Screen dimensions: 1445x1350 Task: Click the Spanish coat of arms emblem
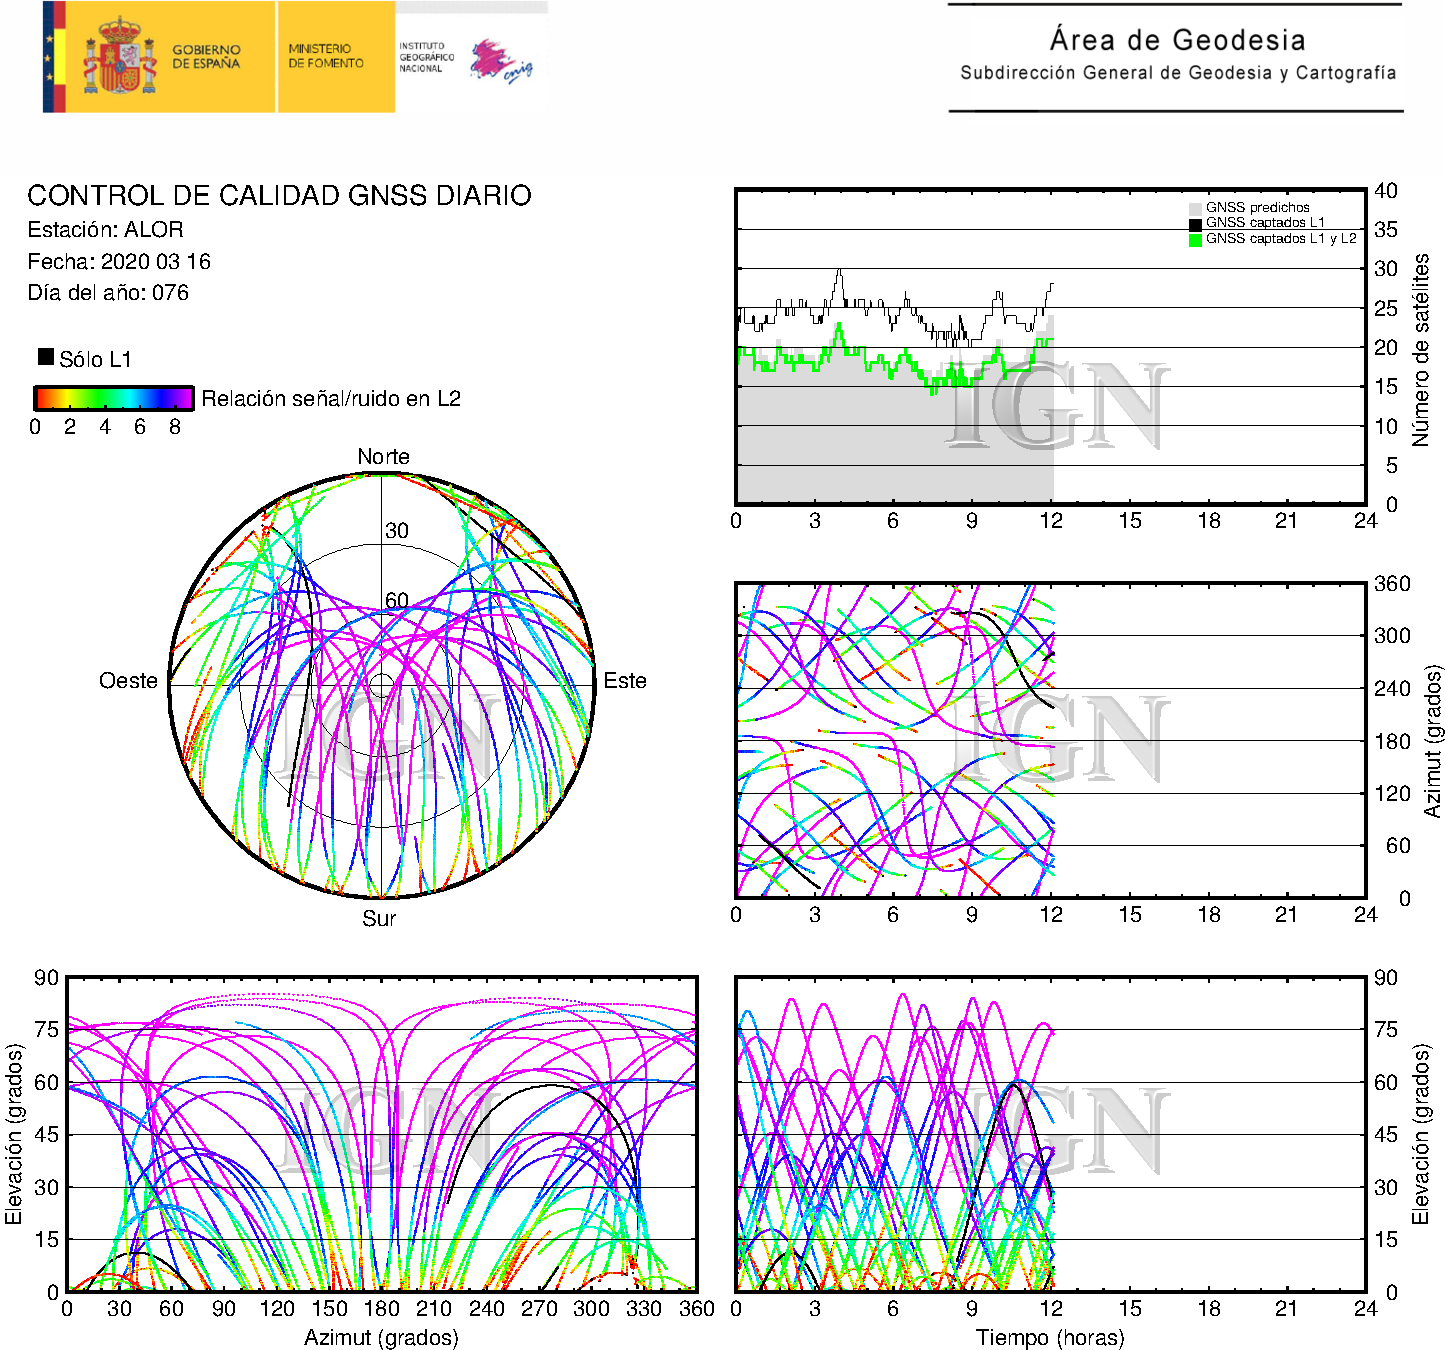point(119,57)
